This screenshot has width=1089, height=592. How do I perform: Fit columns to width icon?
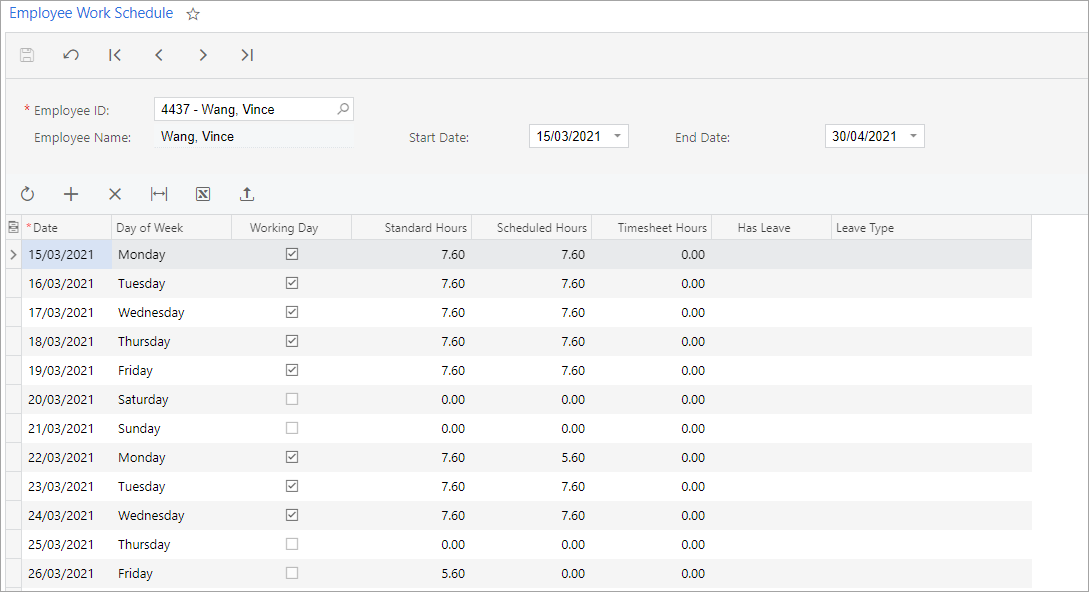click(x=159, y=194)
